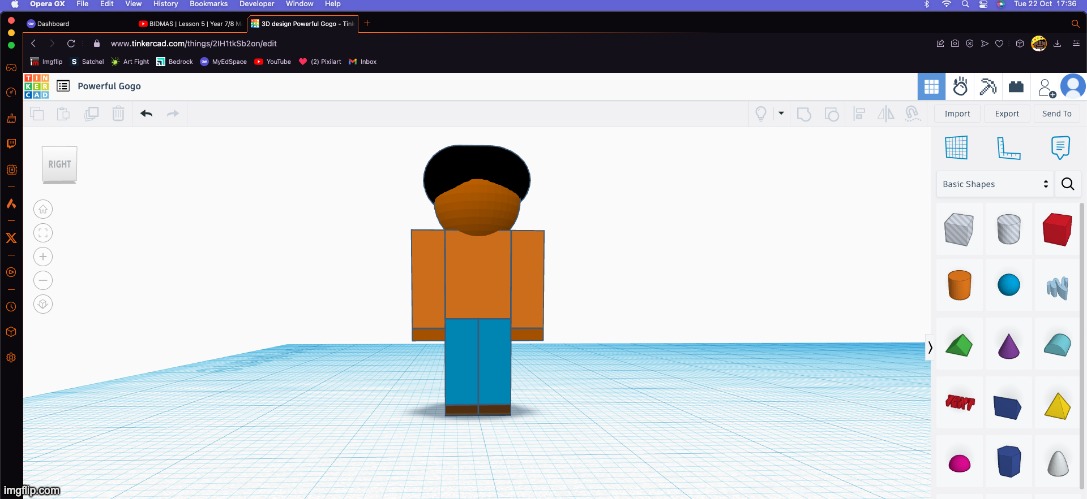1087x499 pixels.
Task: Toggle perspective/orthographic view cube button
Action: pos(43,304)
